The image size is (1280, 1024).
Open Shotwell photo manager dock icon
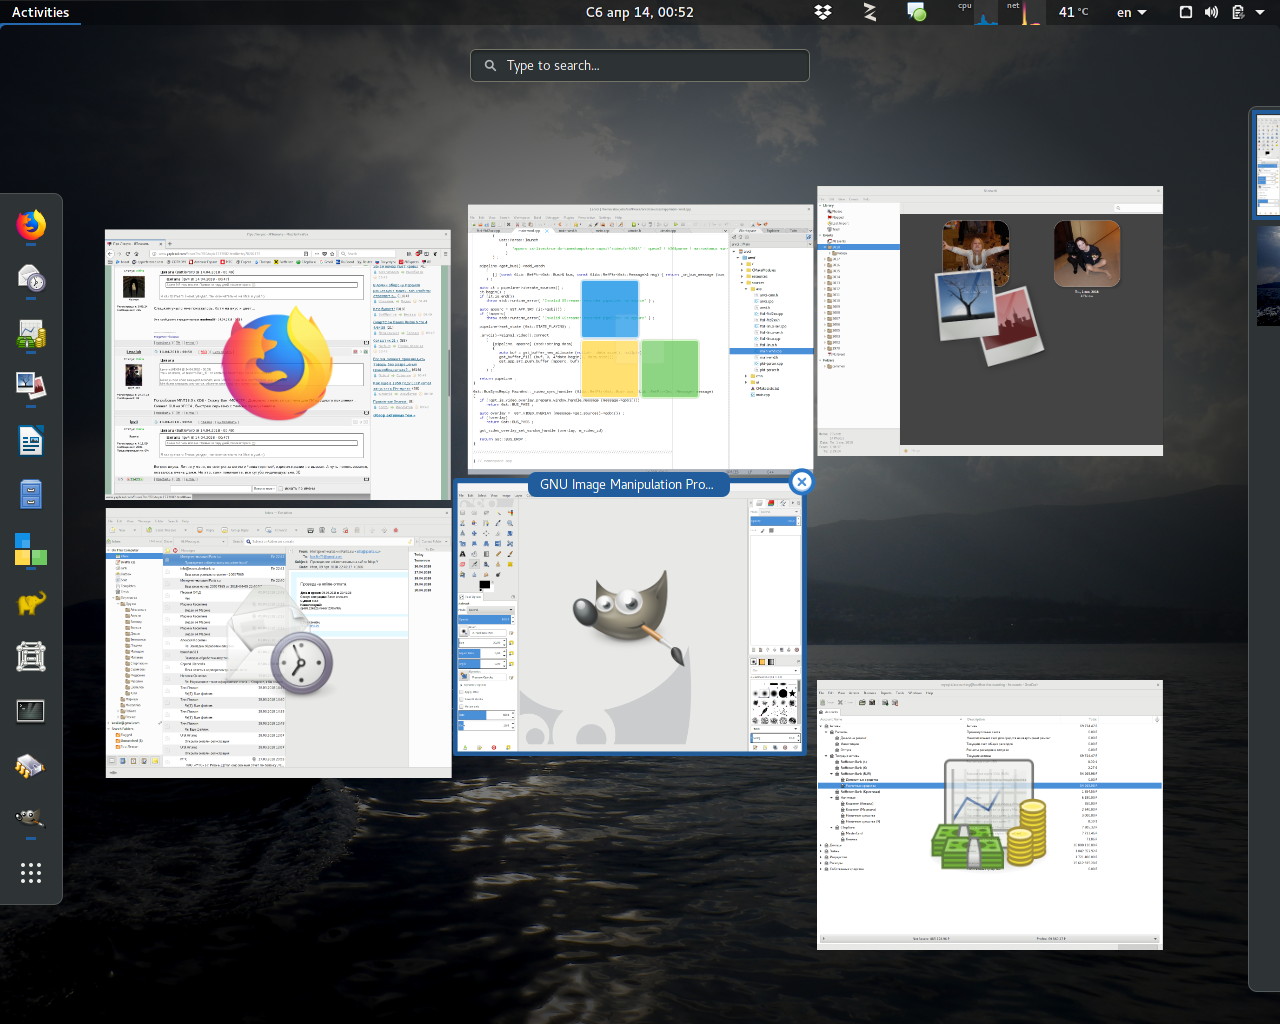point(31,386)
